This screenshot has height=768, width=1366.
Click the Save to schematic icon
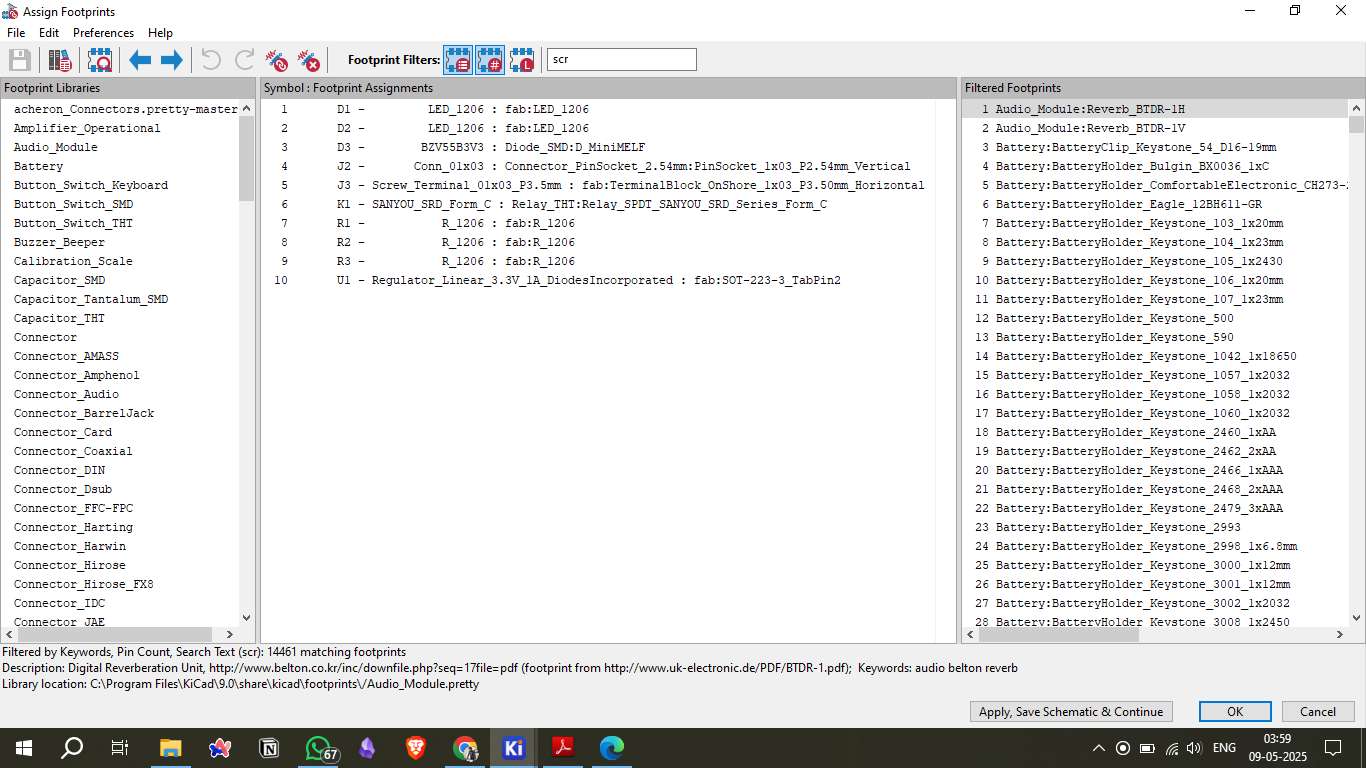click(19, 60)
